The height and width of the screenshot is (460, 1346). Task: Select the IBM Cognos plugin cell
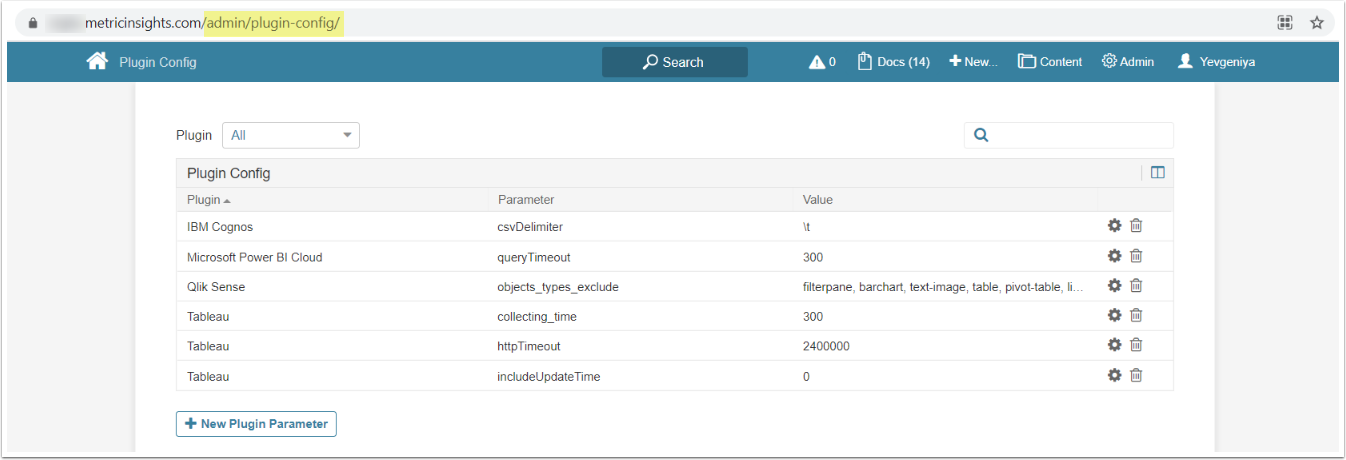coord(220,227)
